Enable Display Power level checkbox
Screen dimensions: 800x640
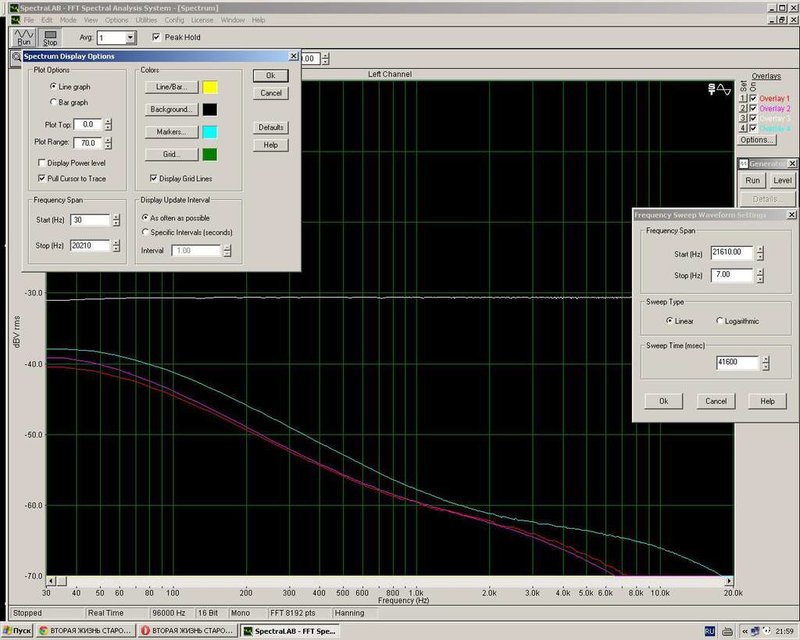click(x=42, y=163)
